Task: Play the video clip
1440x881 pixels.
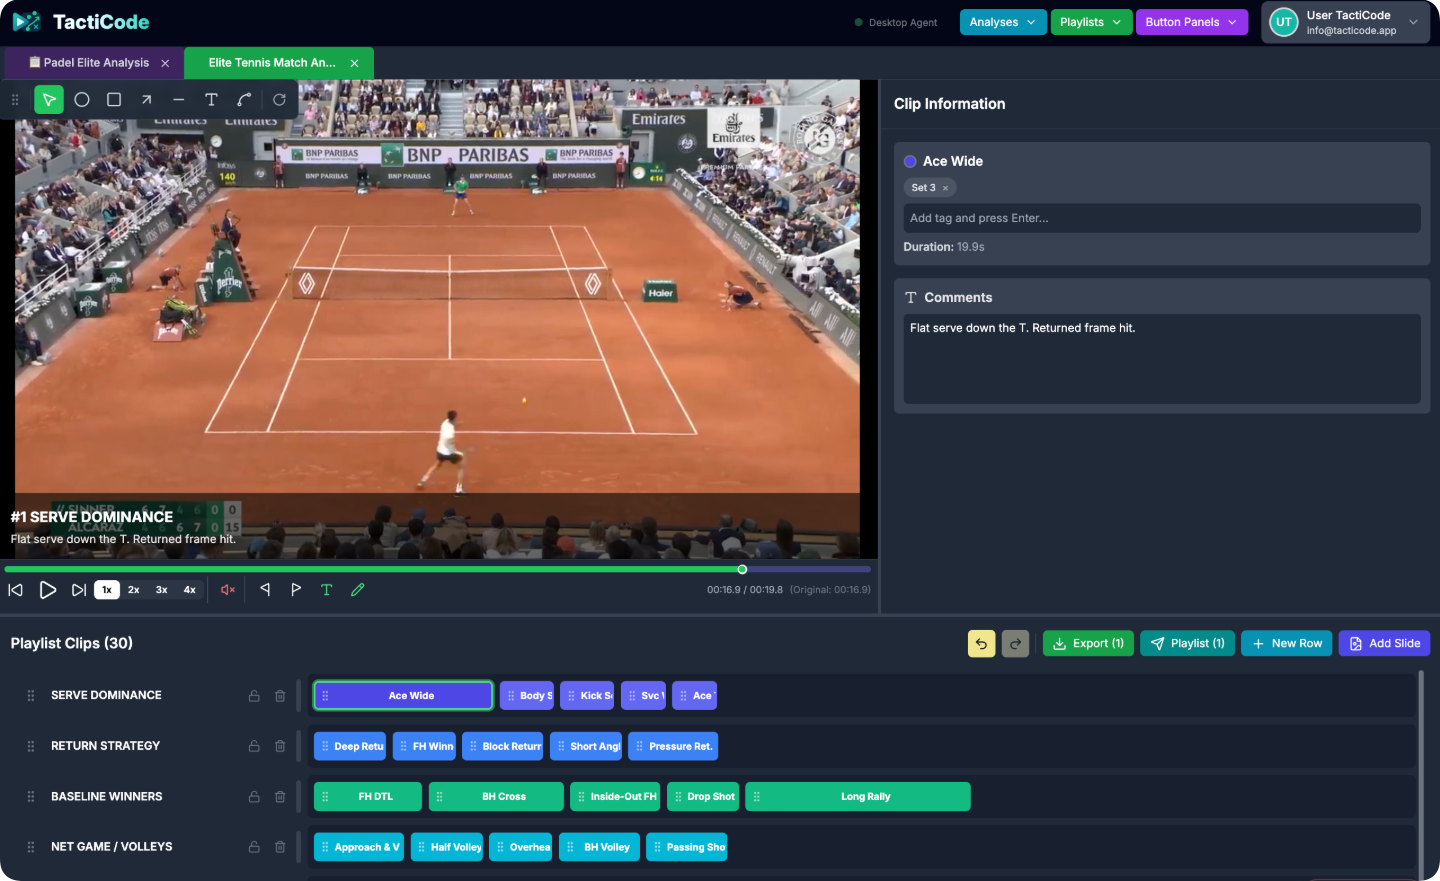Action: (47, 590)
